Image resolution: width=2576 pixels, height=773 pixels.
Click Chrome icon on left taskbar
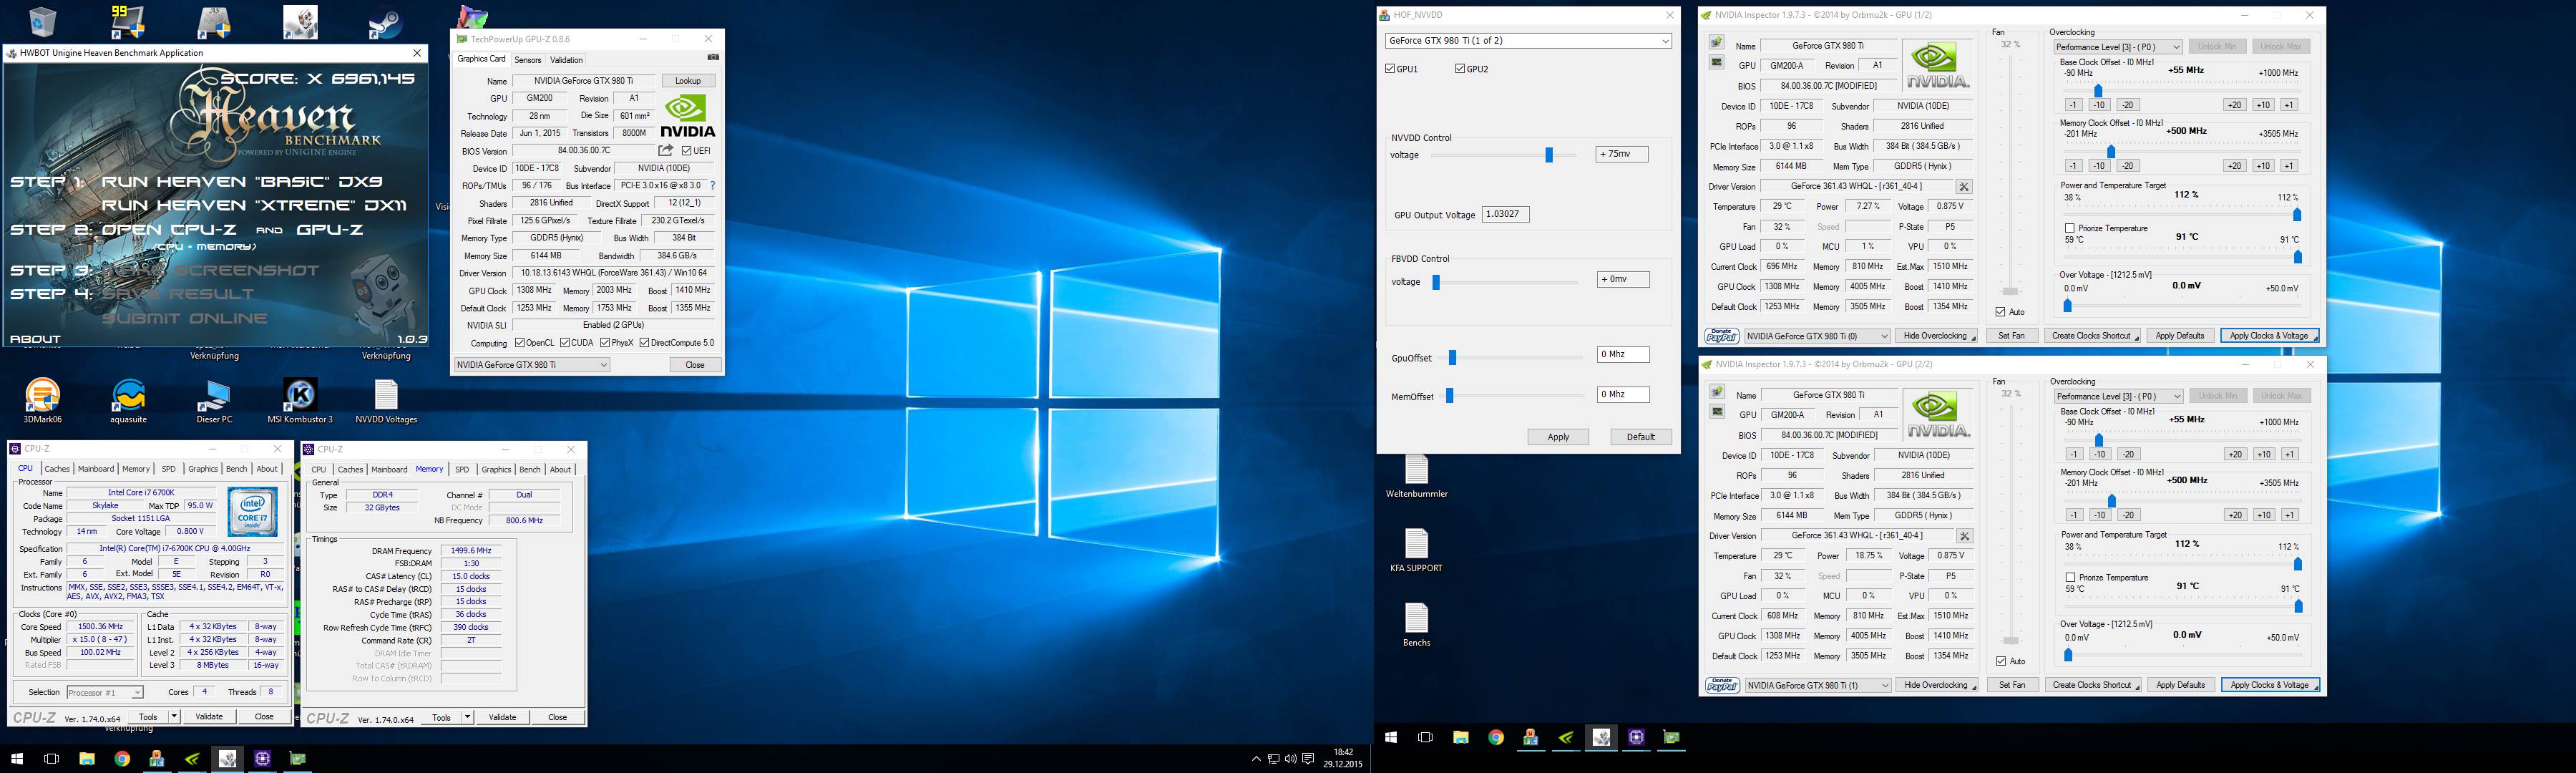122,759
